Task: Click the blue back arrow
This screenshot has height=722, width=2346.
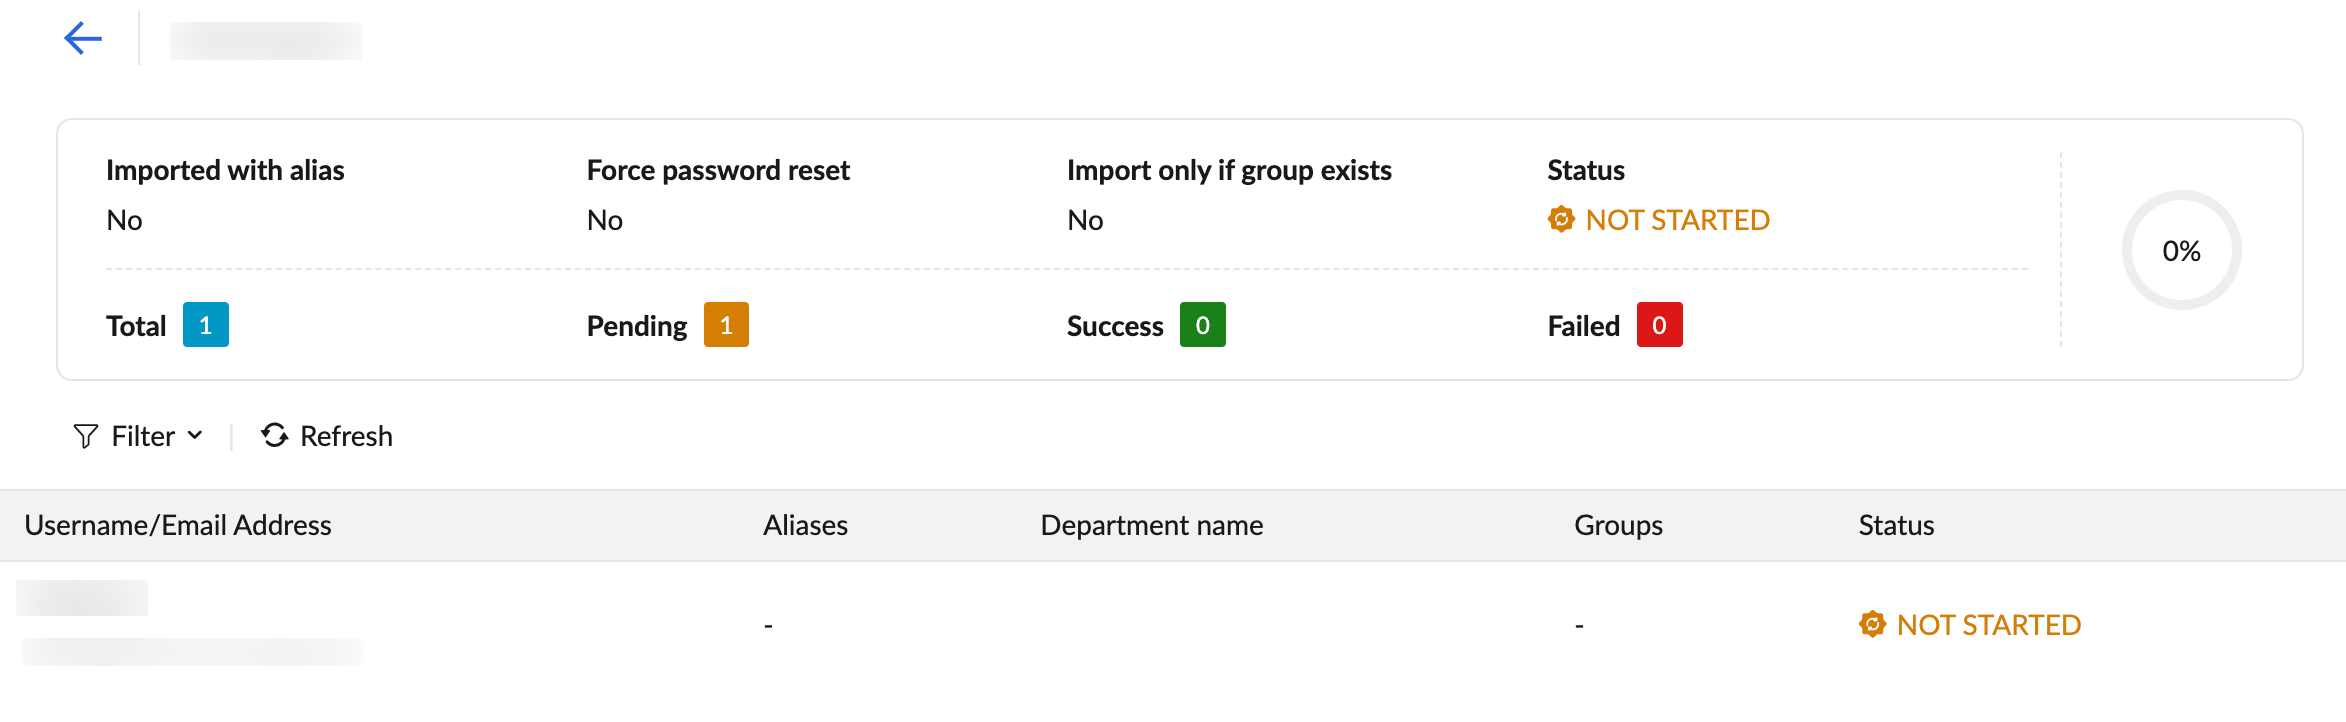Action: point(83,39)
